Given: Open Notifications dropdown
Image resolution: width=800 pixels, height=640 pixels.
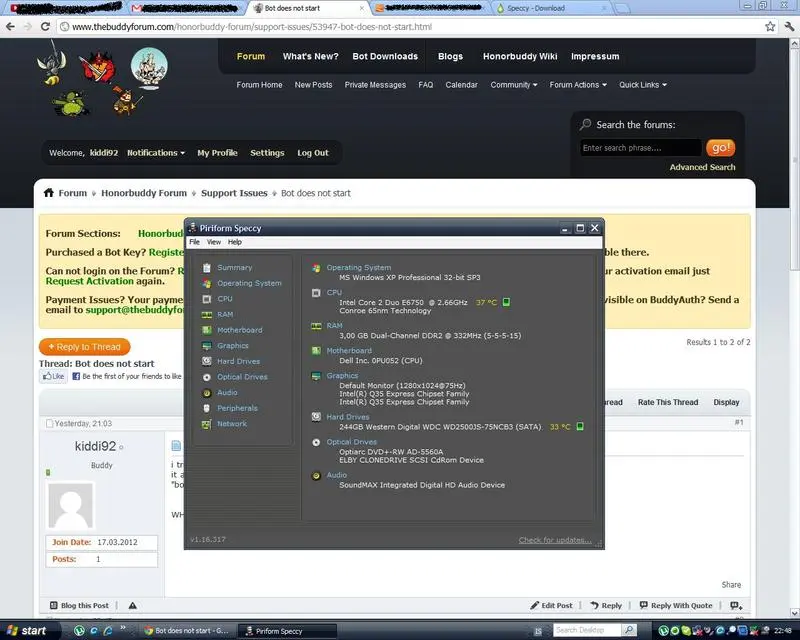Looking at the screenshot, I should pyautogui.click(x=156, y=153).
